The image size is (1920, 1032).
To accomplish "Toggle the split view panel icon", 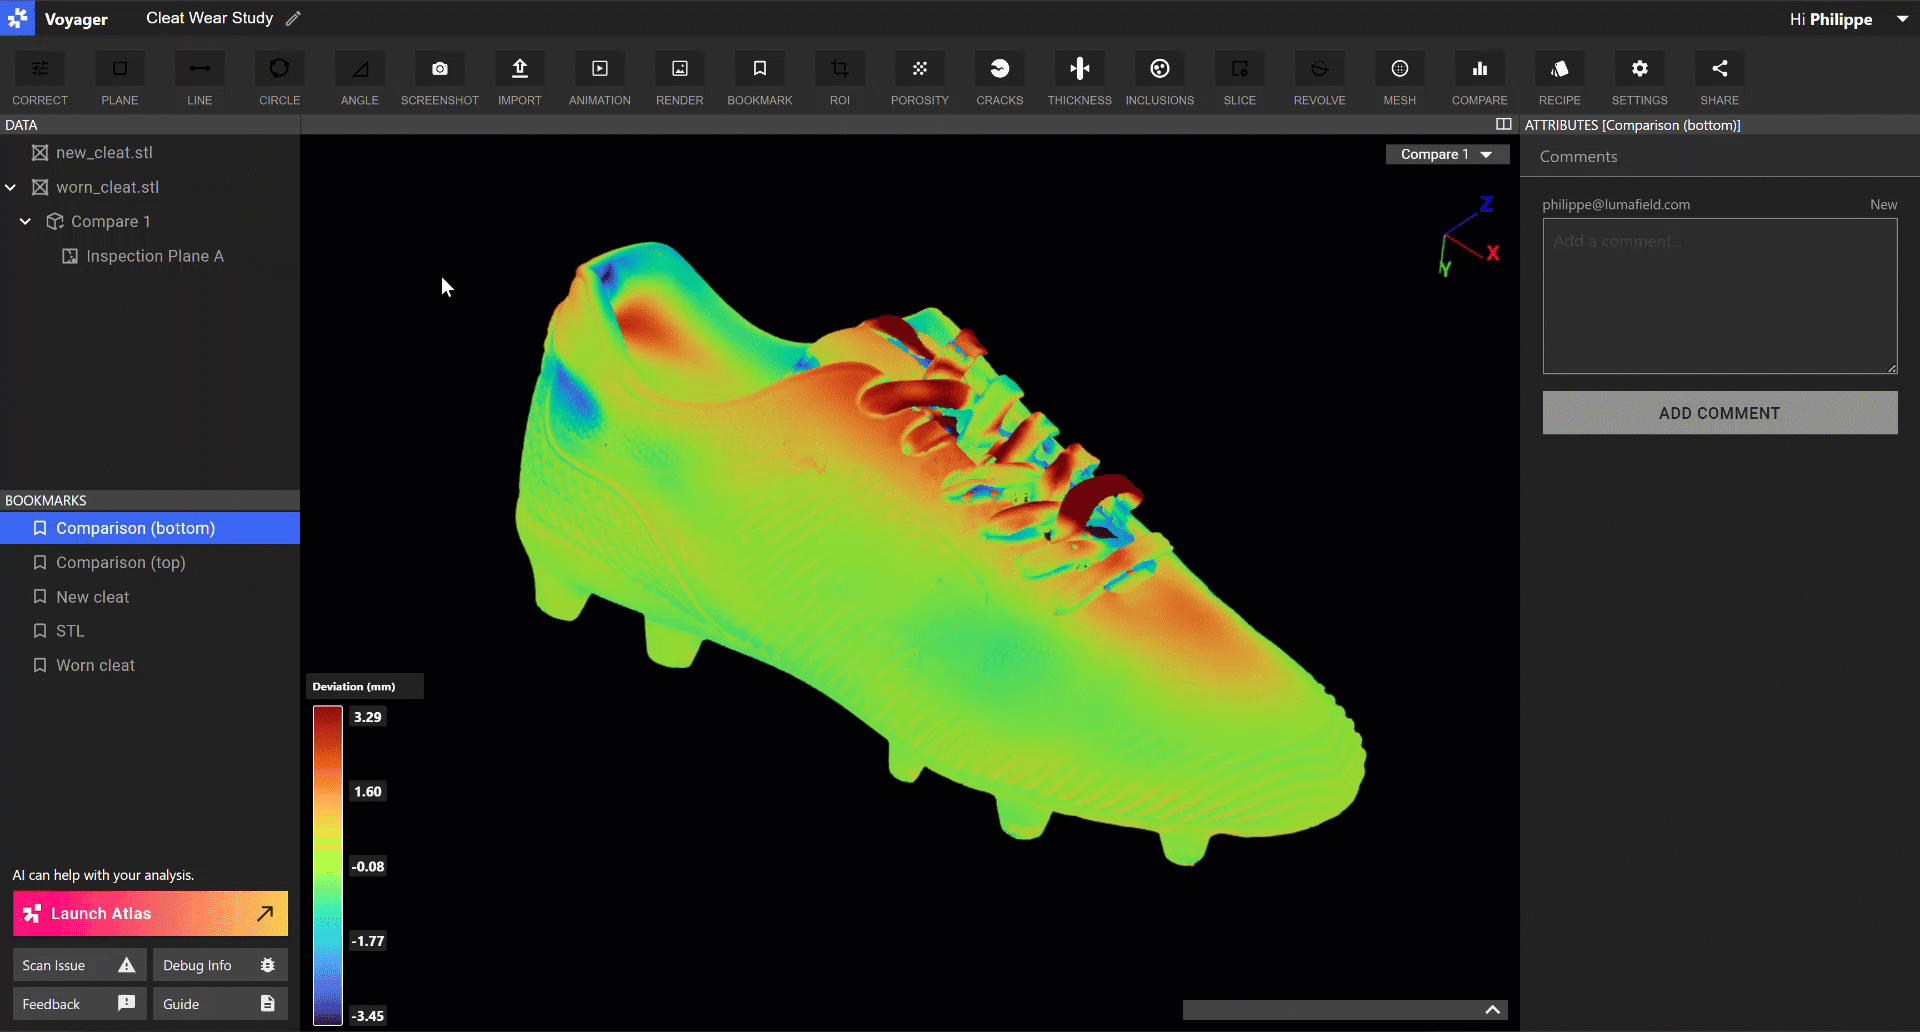I will coord(1503,124).
